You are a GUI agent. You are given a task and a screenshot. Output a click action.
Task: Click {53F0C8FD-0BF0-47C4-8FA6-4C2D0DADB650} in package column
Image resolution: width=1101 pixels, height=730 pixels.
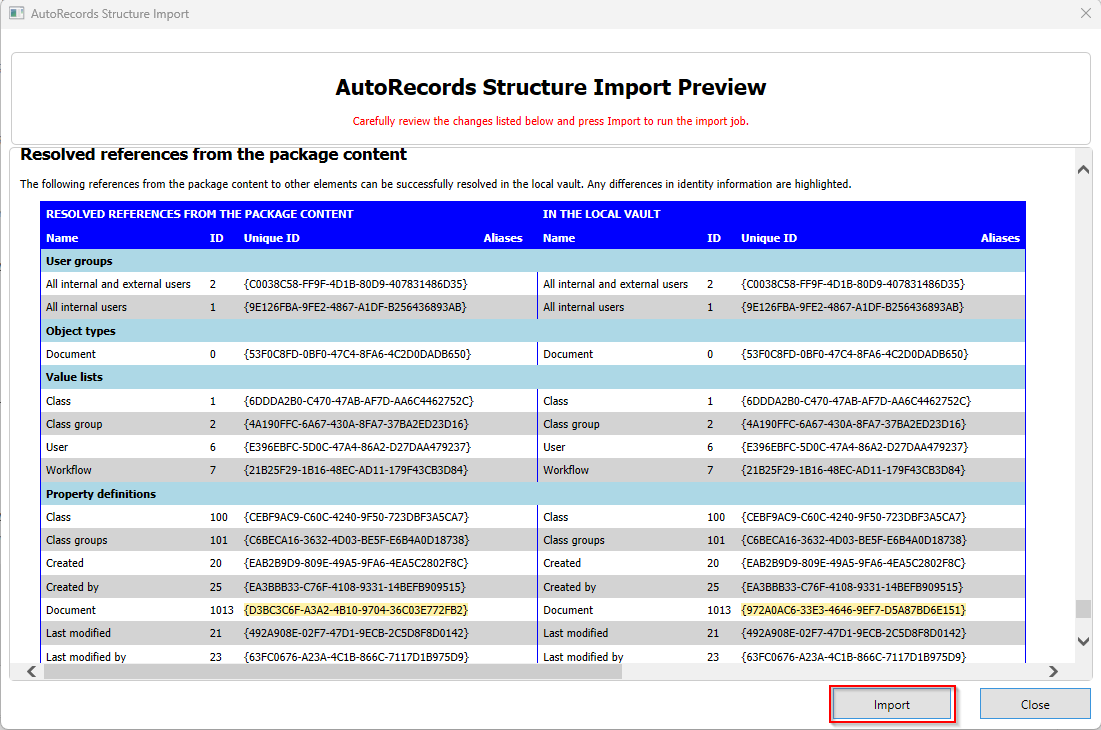click(x=357, y=354)
